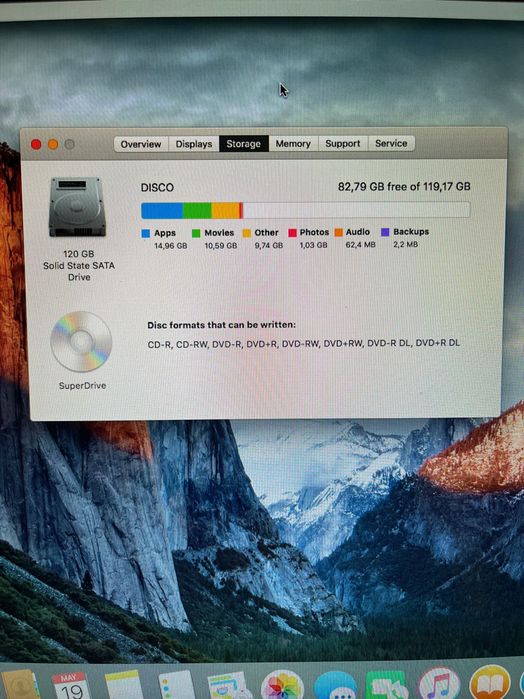The width and height of the screenshot is (524, 699).
Task: Click the "Movies" legend label
Action: (x=219, y=233)
